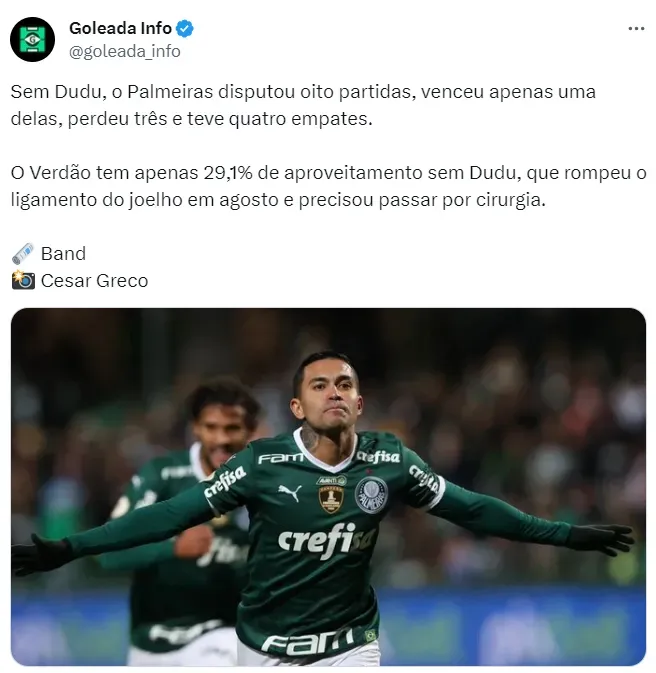Click the camera emoji beside Cesar Greco
656x673 pixels.
pyautogui.click(x=23, y=280)
